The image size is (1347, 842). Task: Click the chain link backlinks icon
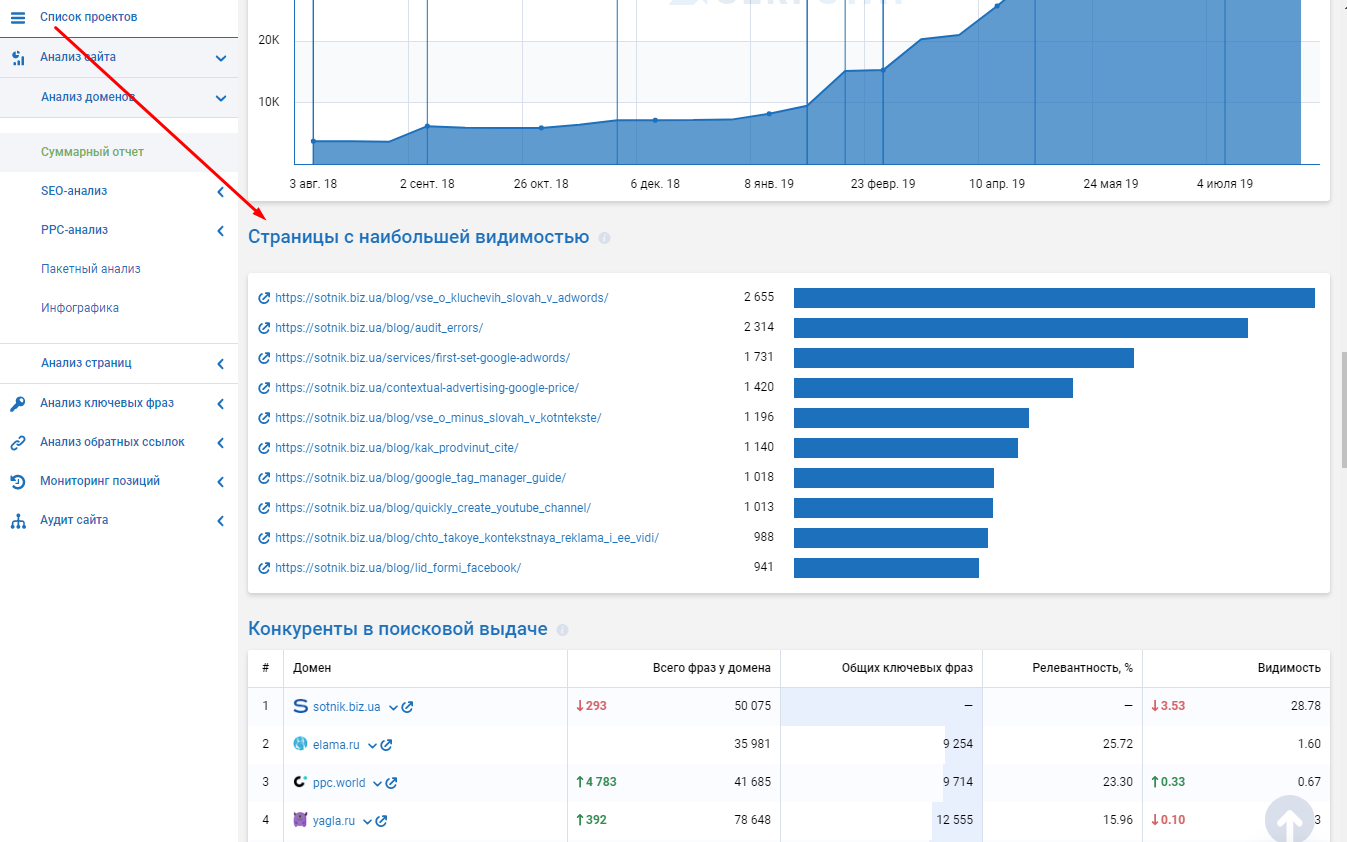[x=18, y=442]
